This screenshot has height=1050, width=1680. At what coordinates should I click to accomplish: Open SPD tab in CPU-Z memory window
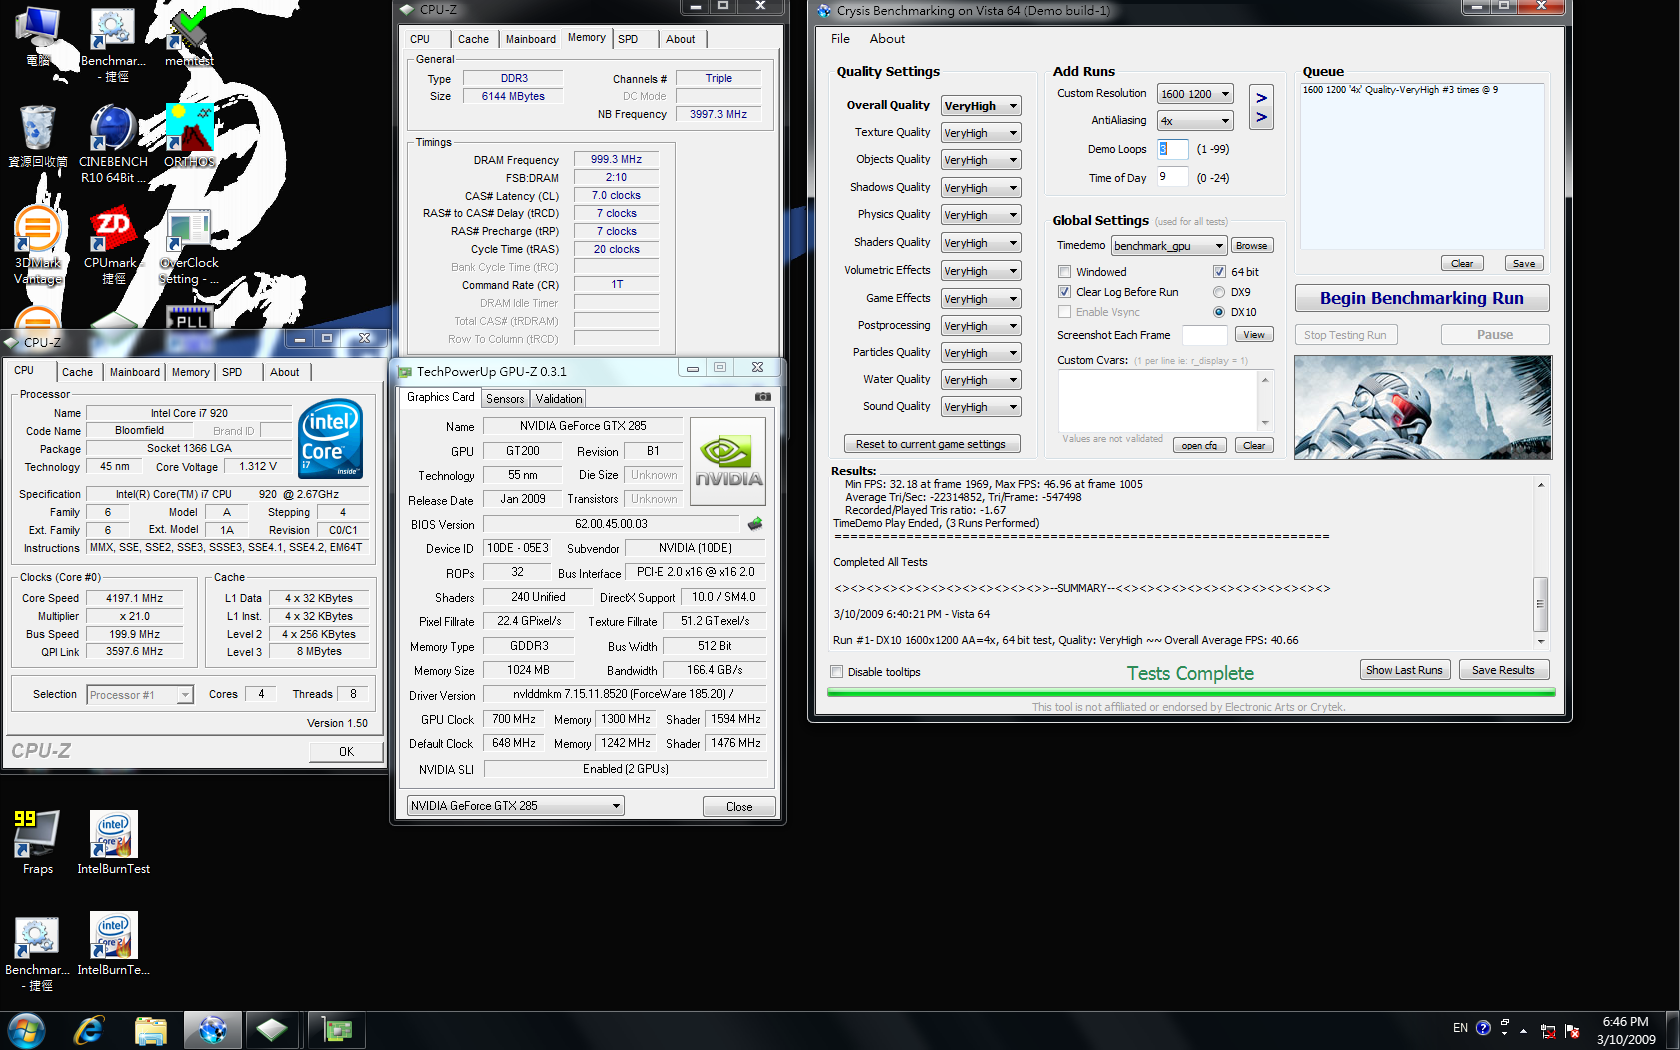pyautogui.click(x=628, y=39)
